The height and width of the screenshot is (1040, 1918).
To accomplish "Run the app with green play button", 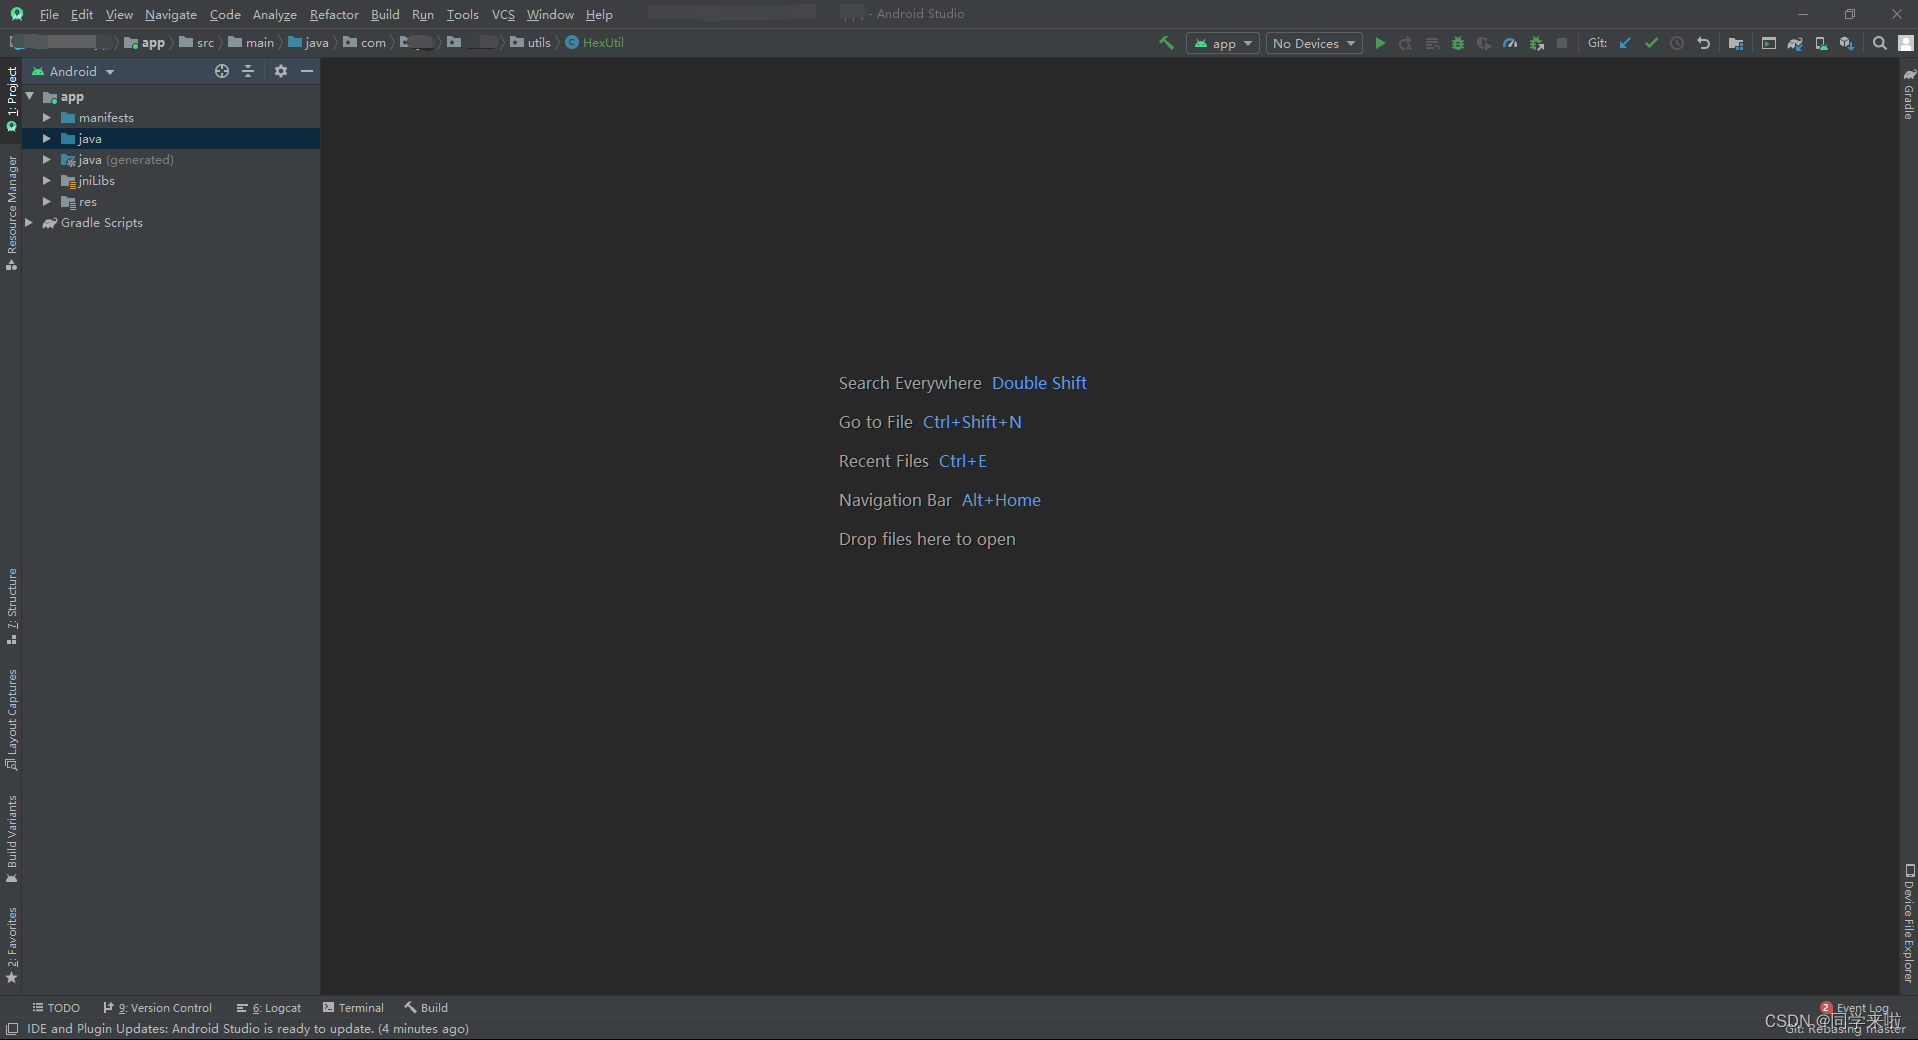I will coord(1380,43).
